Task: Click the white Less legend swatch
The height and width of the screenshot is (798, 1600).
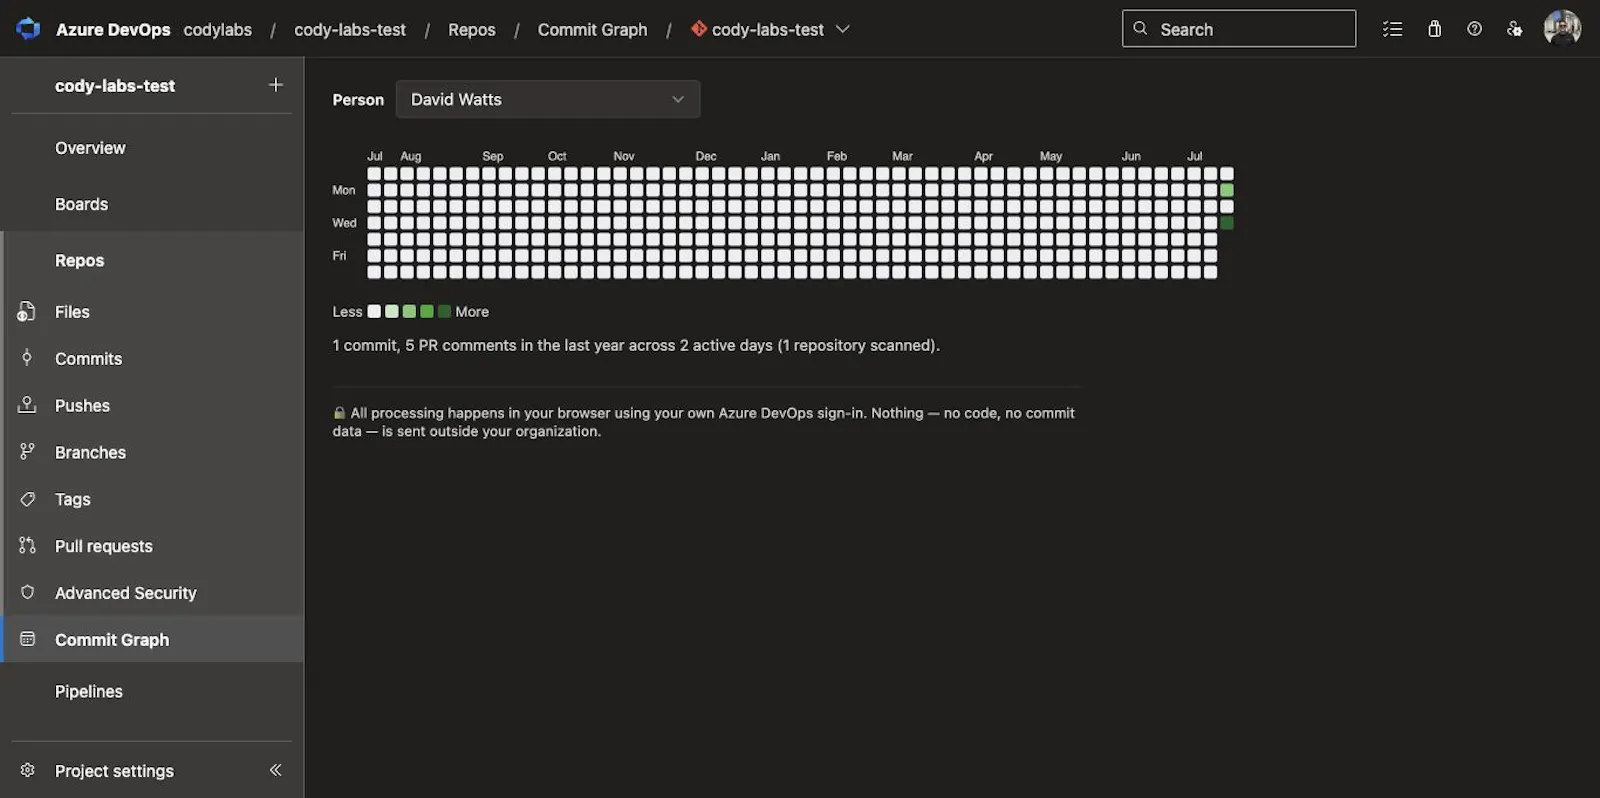Action: click(x=374, y=311)
